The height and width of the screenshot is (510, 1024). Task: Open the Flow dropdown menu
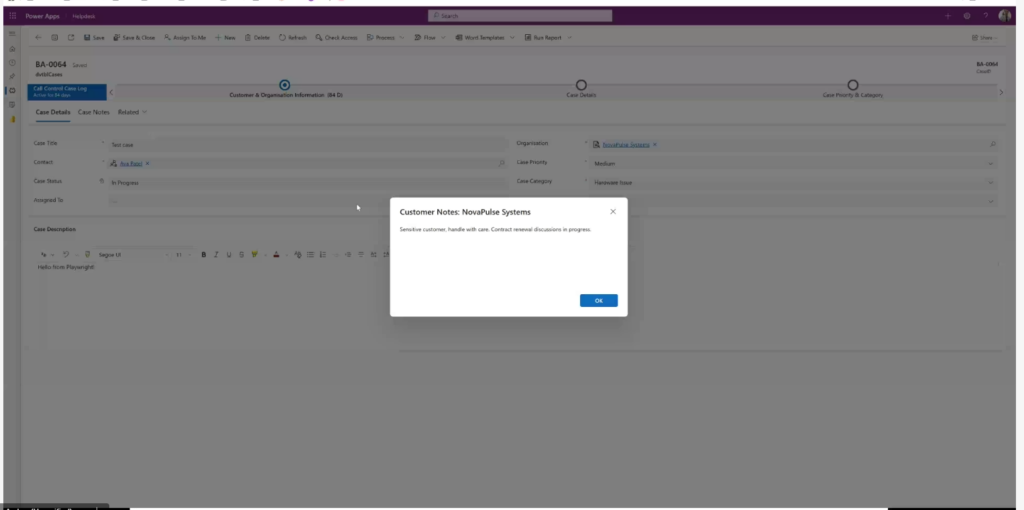tap(430, 38)
